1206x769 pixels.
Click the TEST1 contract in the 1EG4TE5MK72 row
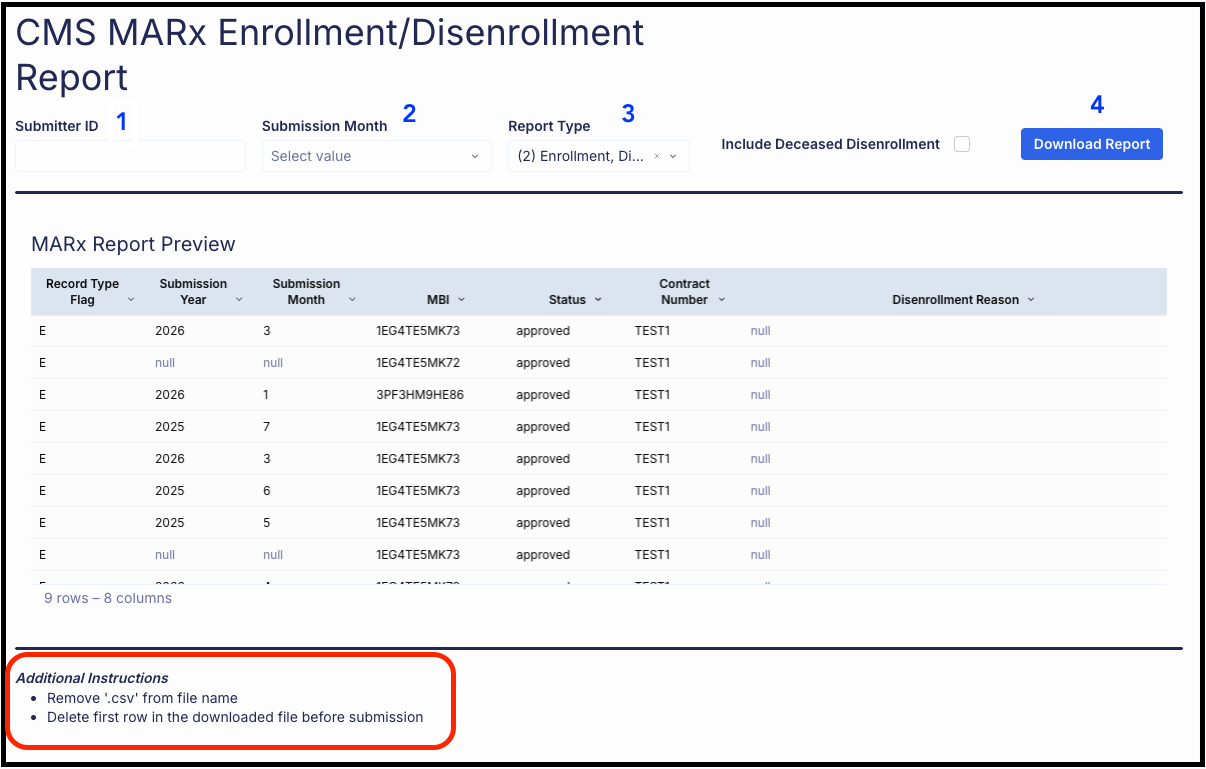652,363
